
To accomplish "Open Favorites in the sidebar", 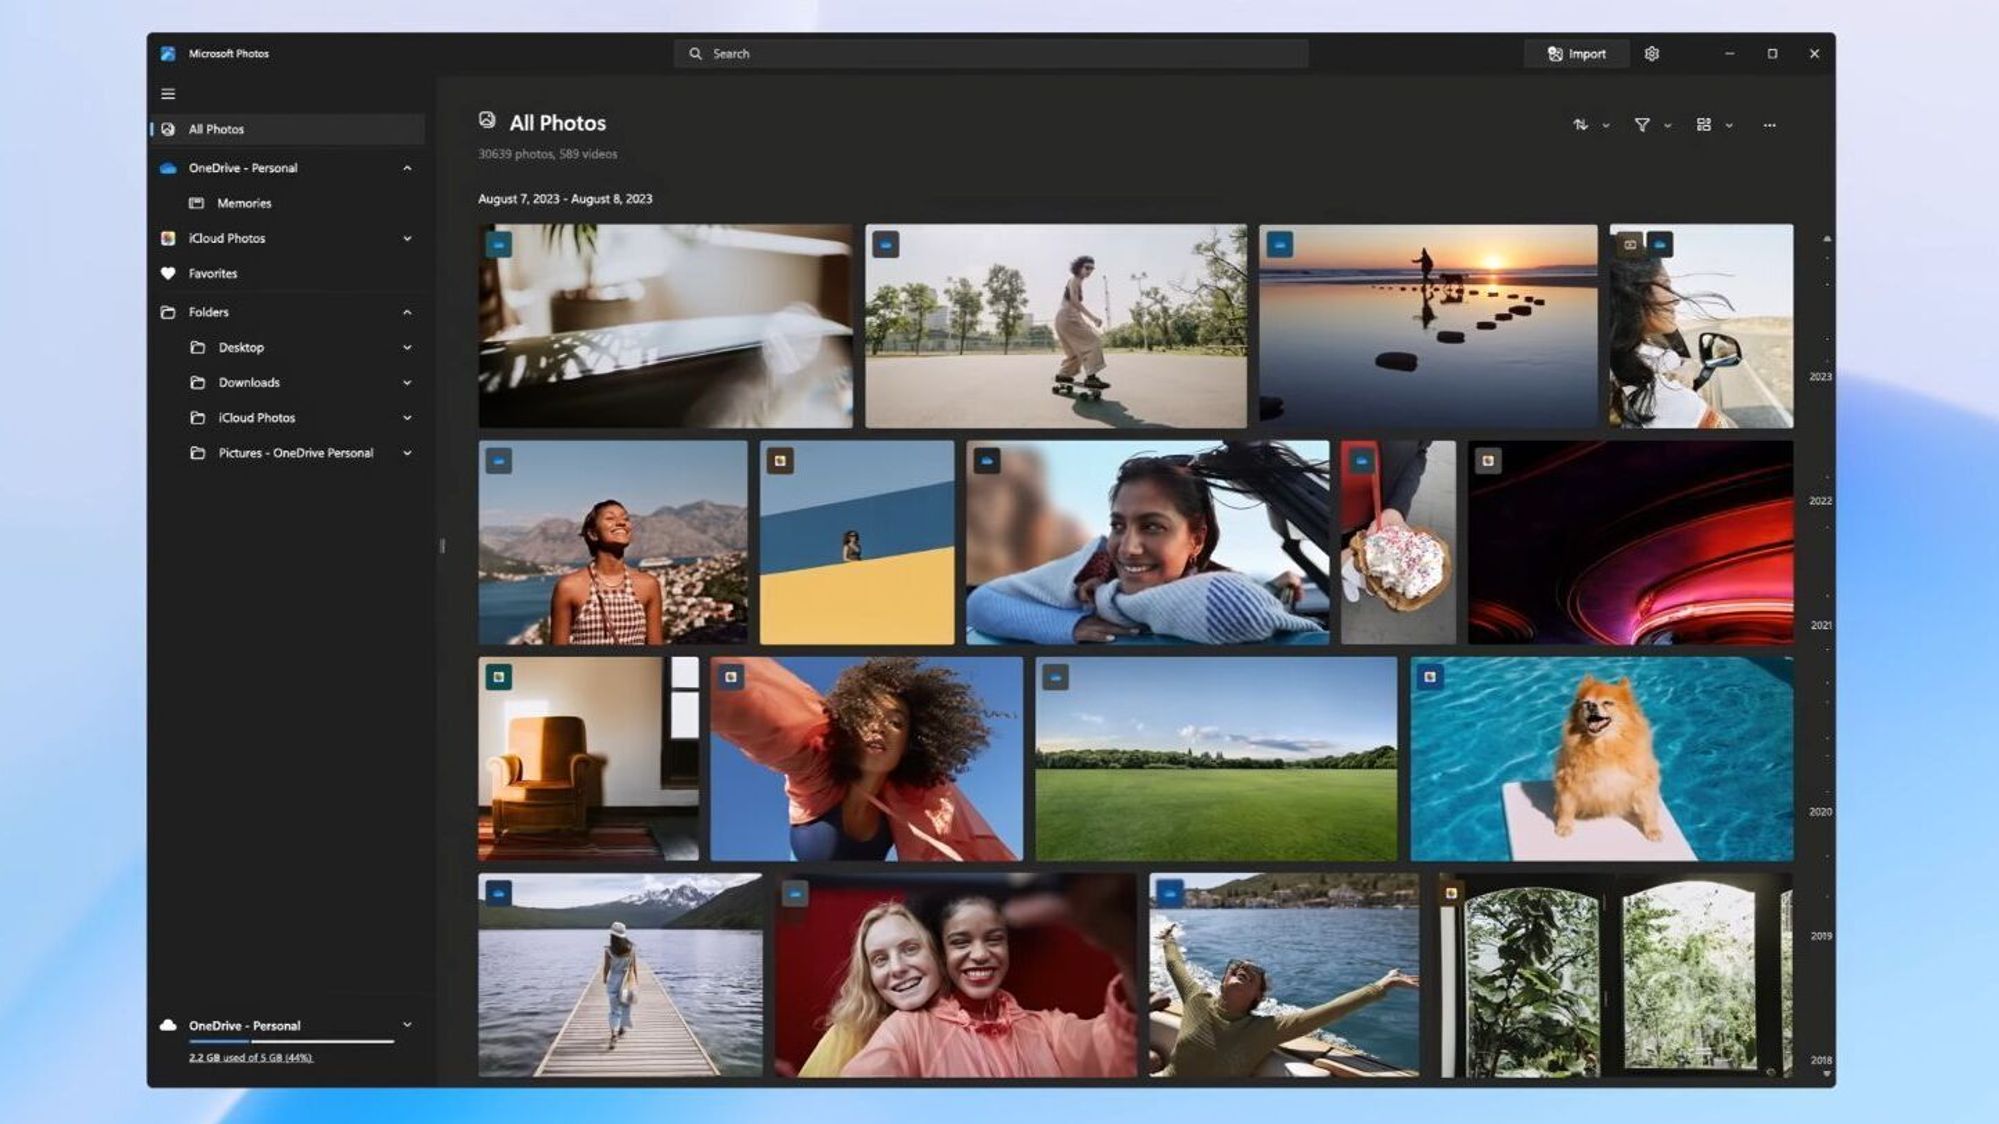I will coord(288,273).
